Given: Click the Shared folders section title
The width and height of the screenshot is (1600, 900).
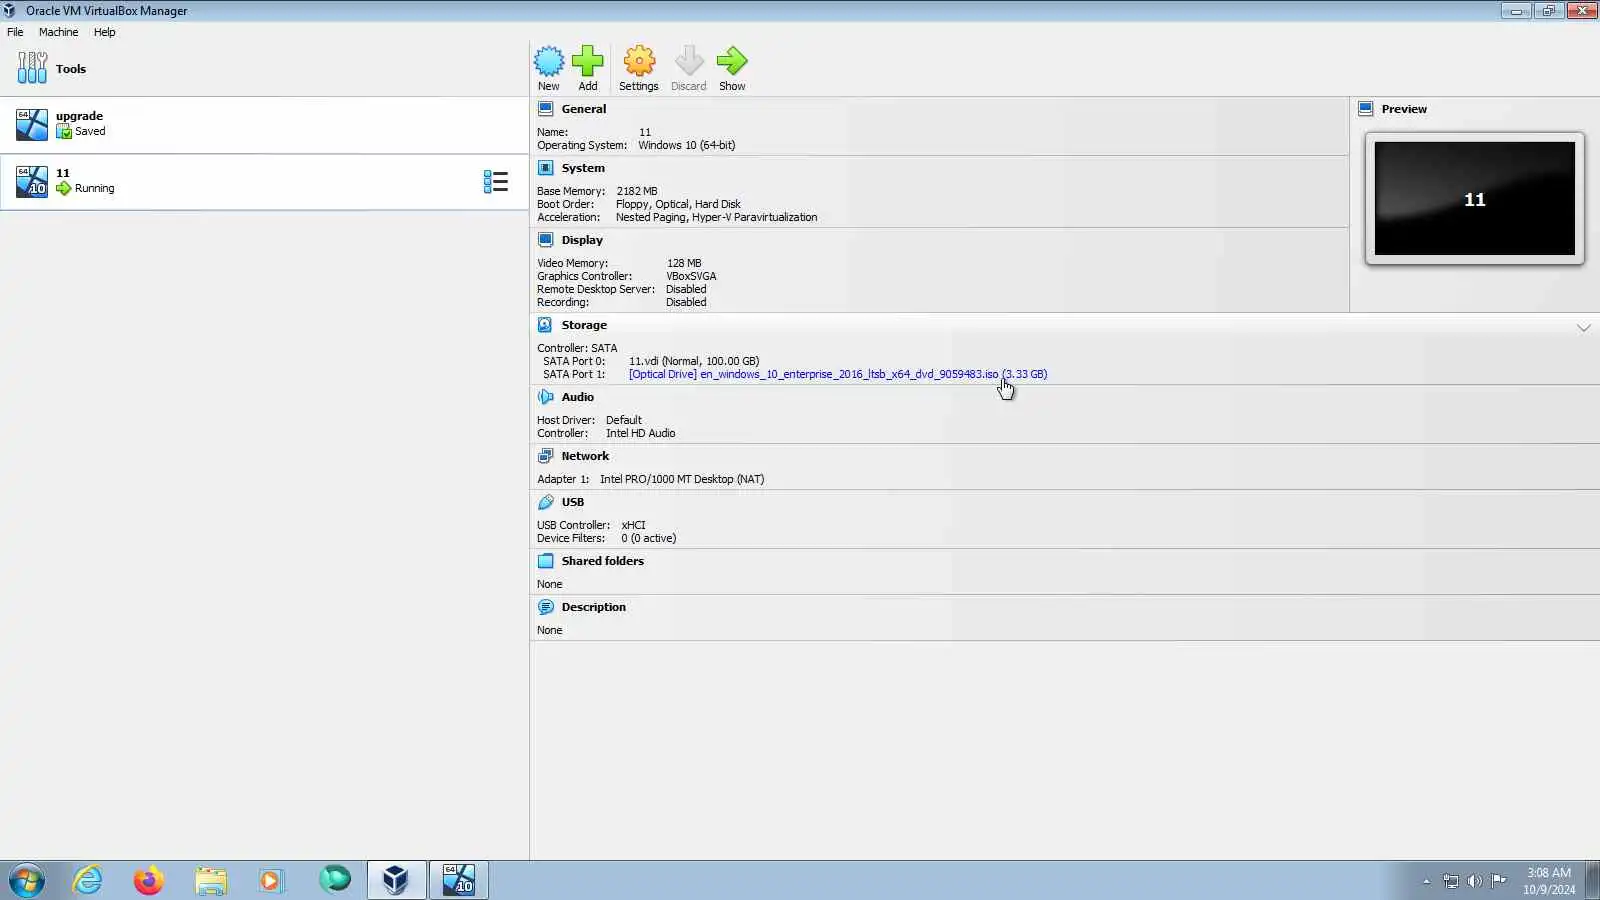Looking at the screenshot, I should click(x=603, y=561).
